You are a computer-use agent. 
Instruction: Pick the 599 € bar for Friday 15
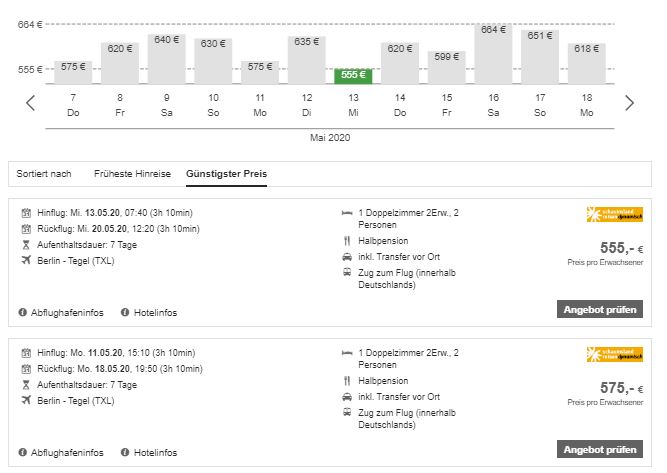point(446,67)
